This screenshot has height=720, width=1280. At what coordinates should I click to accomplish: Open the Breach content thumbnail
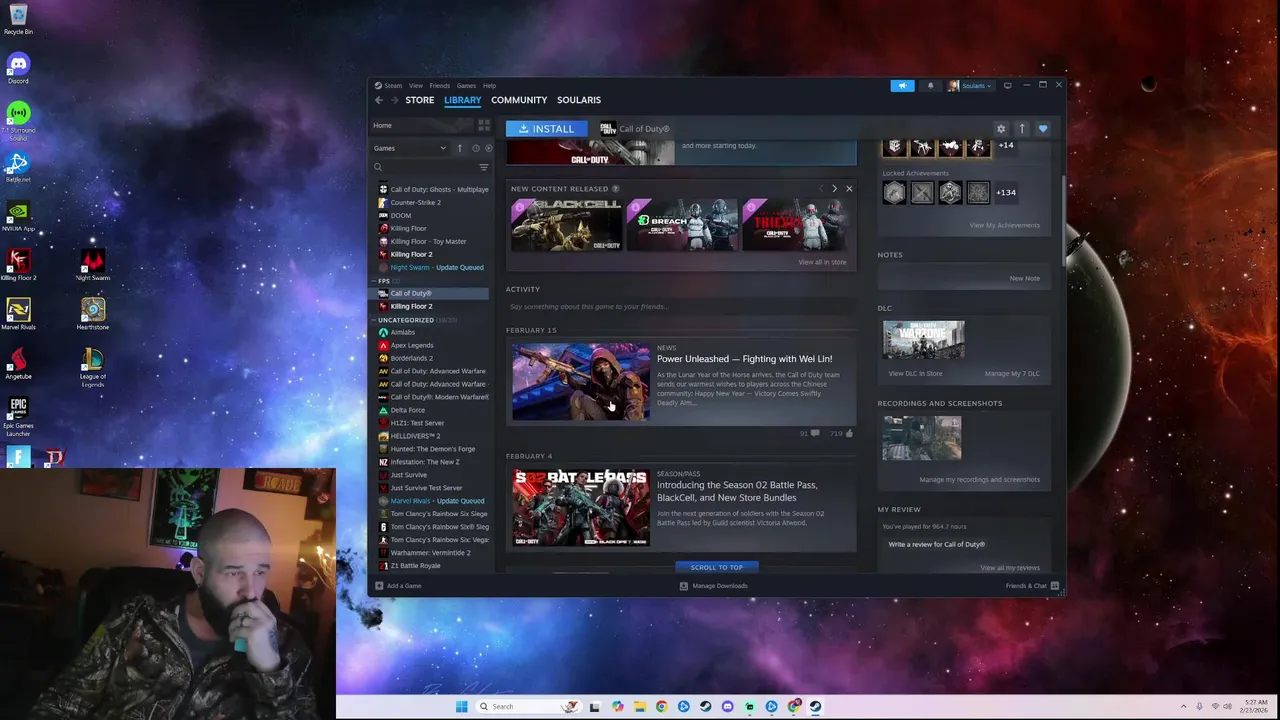(x=682, y=225)
